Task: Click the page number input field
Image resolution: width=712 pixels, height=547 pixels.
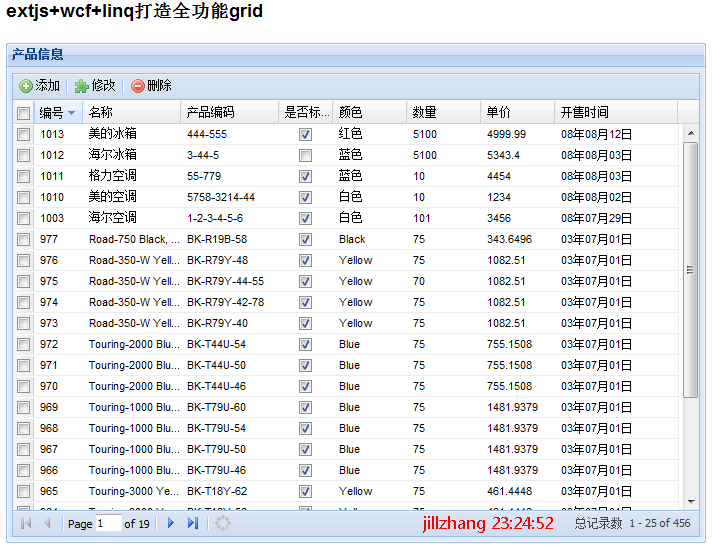Action: pyautogui.click(x=108, y=524)
